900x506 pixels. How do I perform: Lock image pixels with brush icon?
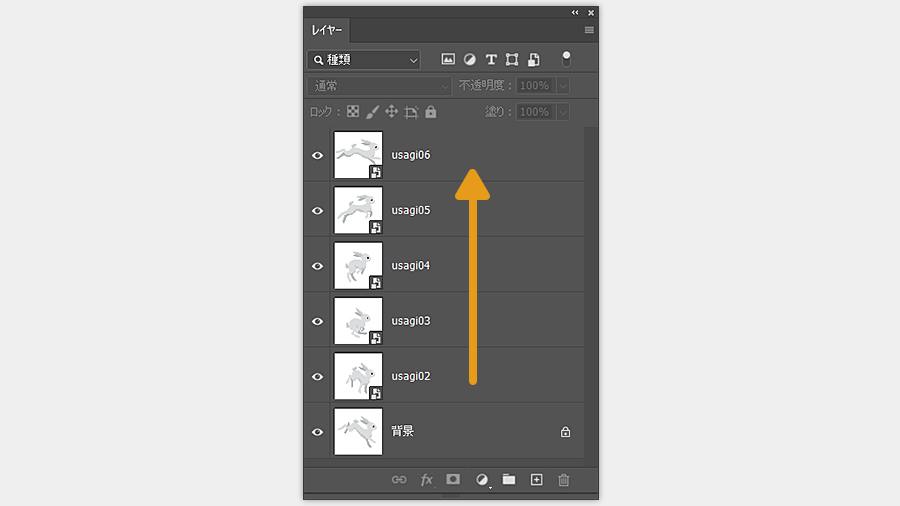[x=372, y=112]
